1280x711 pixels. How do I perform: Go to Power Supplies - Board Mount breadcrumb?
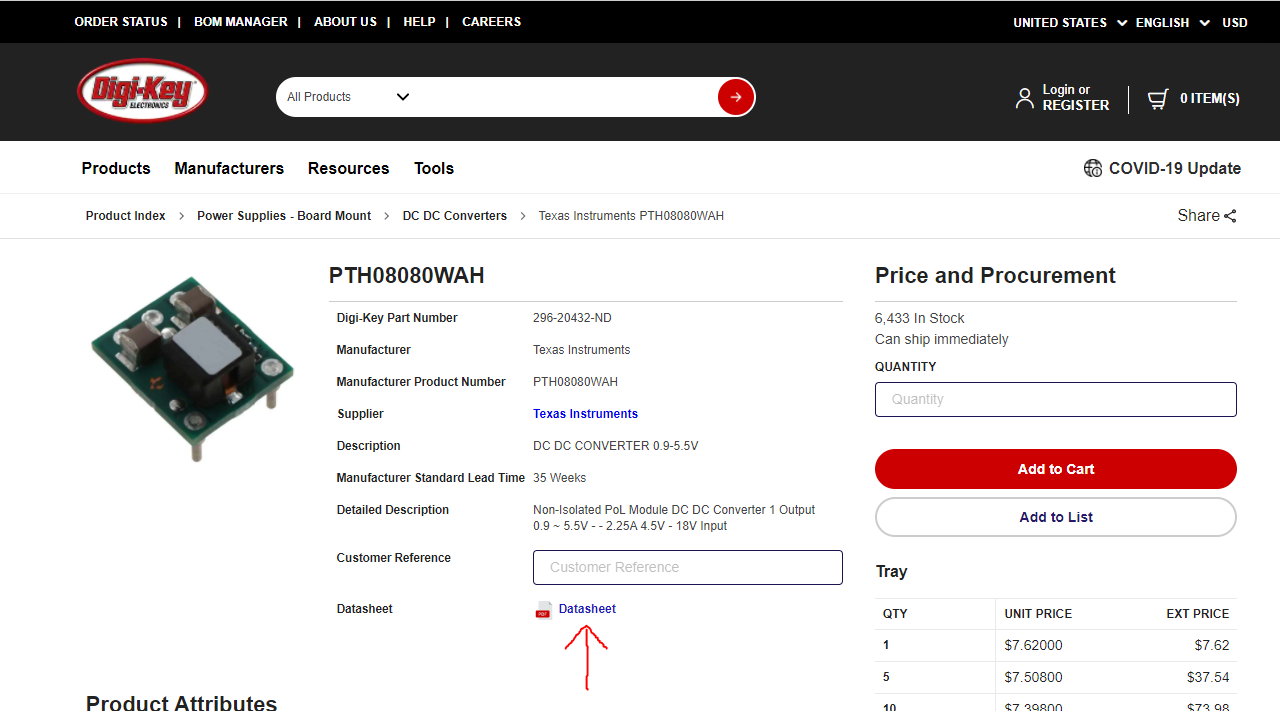click(284, 216)
